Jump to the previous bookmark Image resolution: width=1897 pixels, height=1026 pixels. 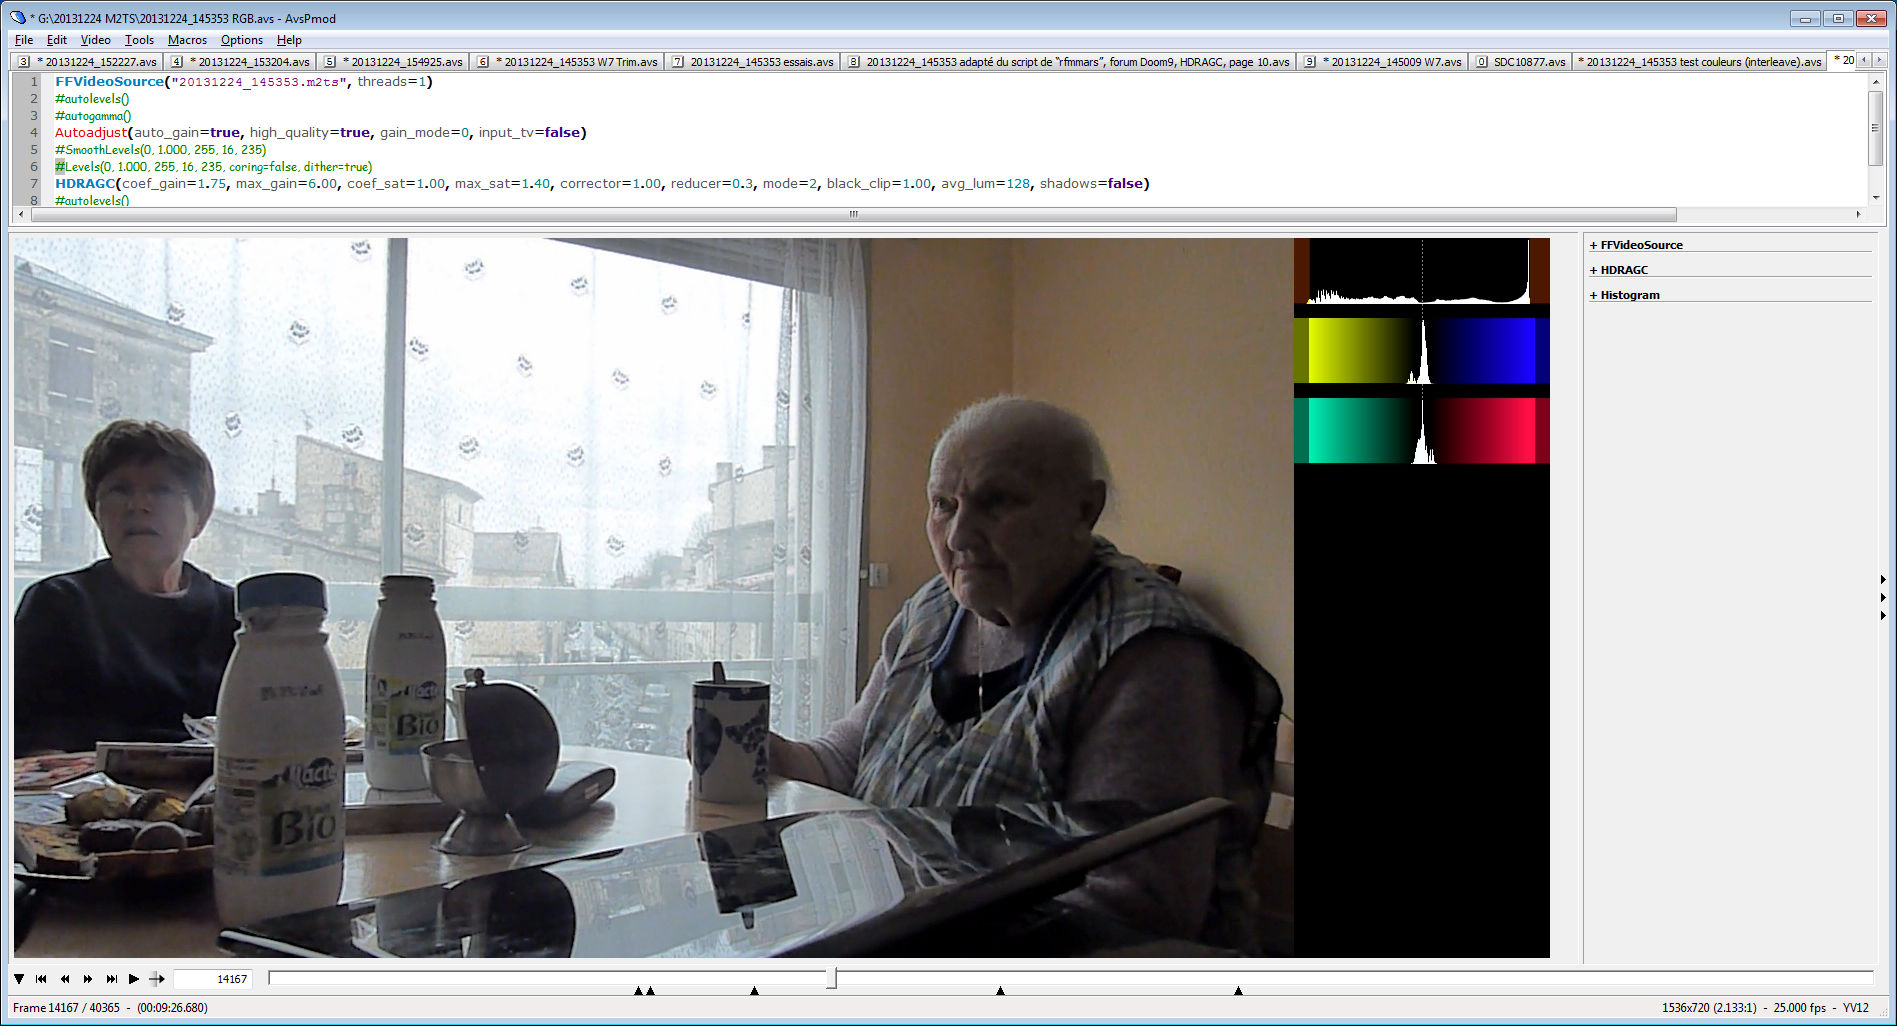click(x=41, y=979)
